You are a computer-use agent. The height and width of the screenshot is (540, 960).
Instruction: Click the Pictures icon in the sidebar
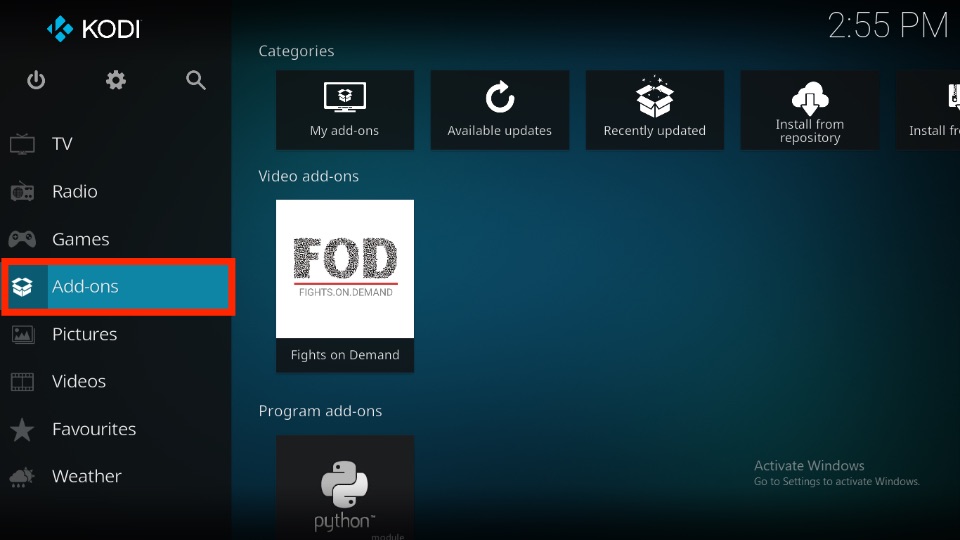[x=22, y=334]
